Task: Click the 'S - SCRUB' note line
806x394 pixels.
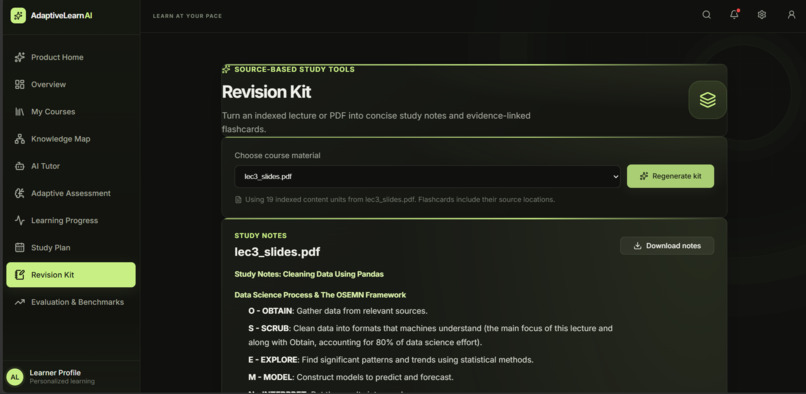Action: (430, 335)
